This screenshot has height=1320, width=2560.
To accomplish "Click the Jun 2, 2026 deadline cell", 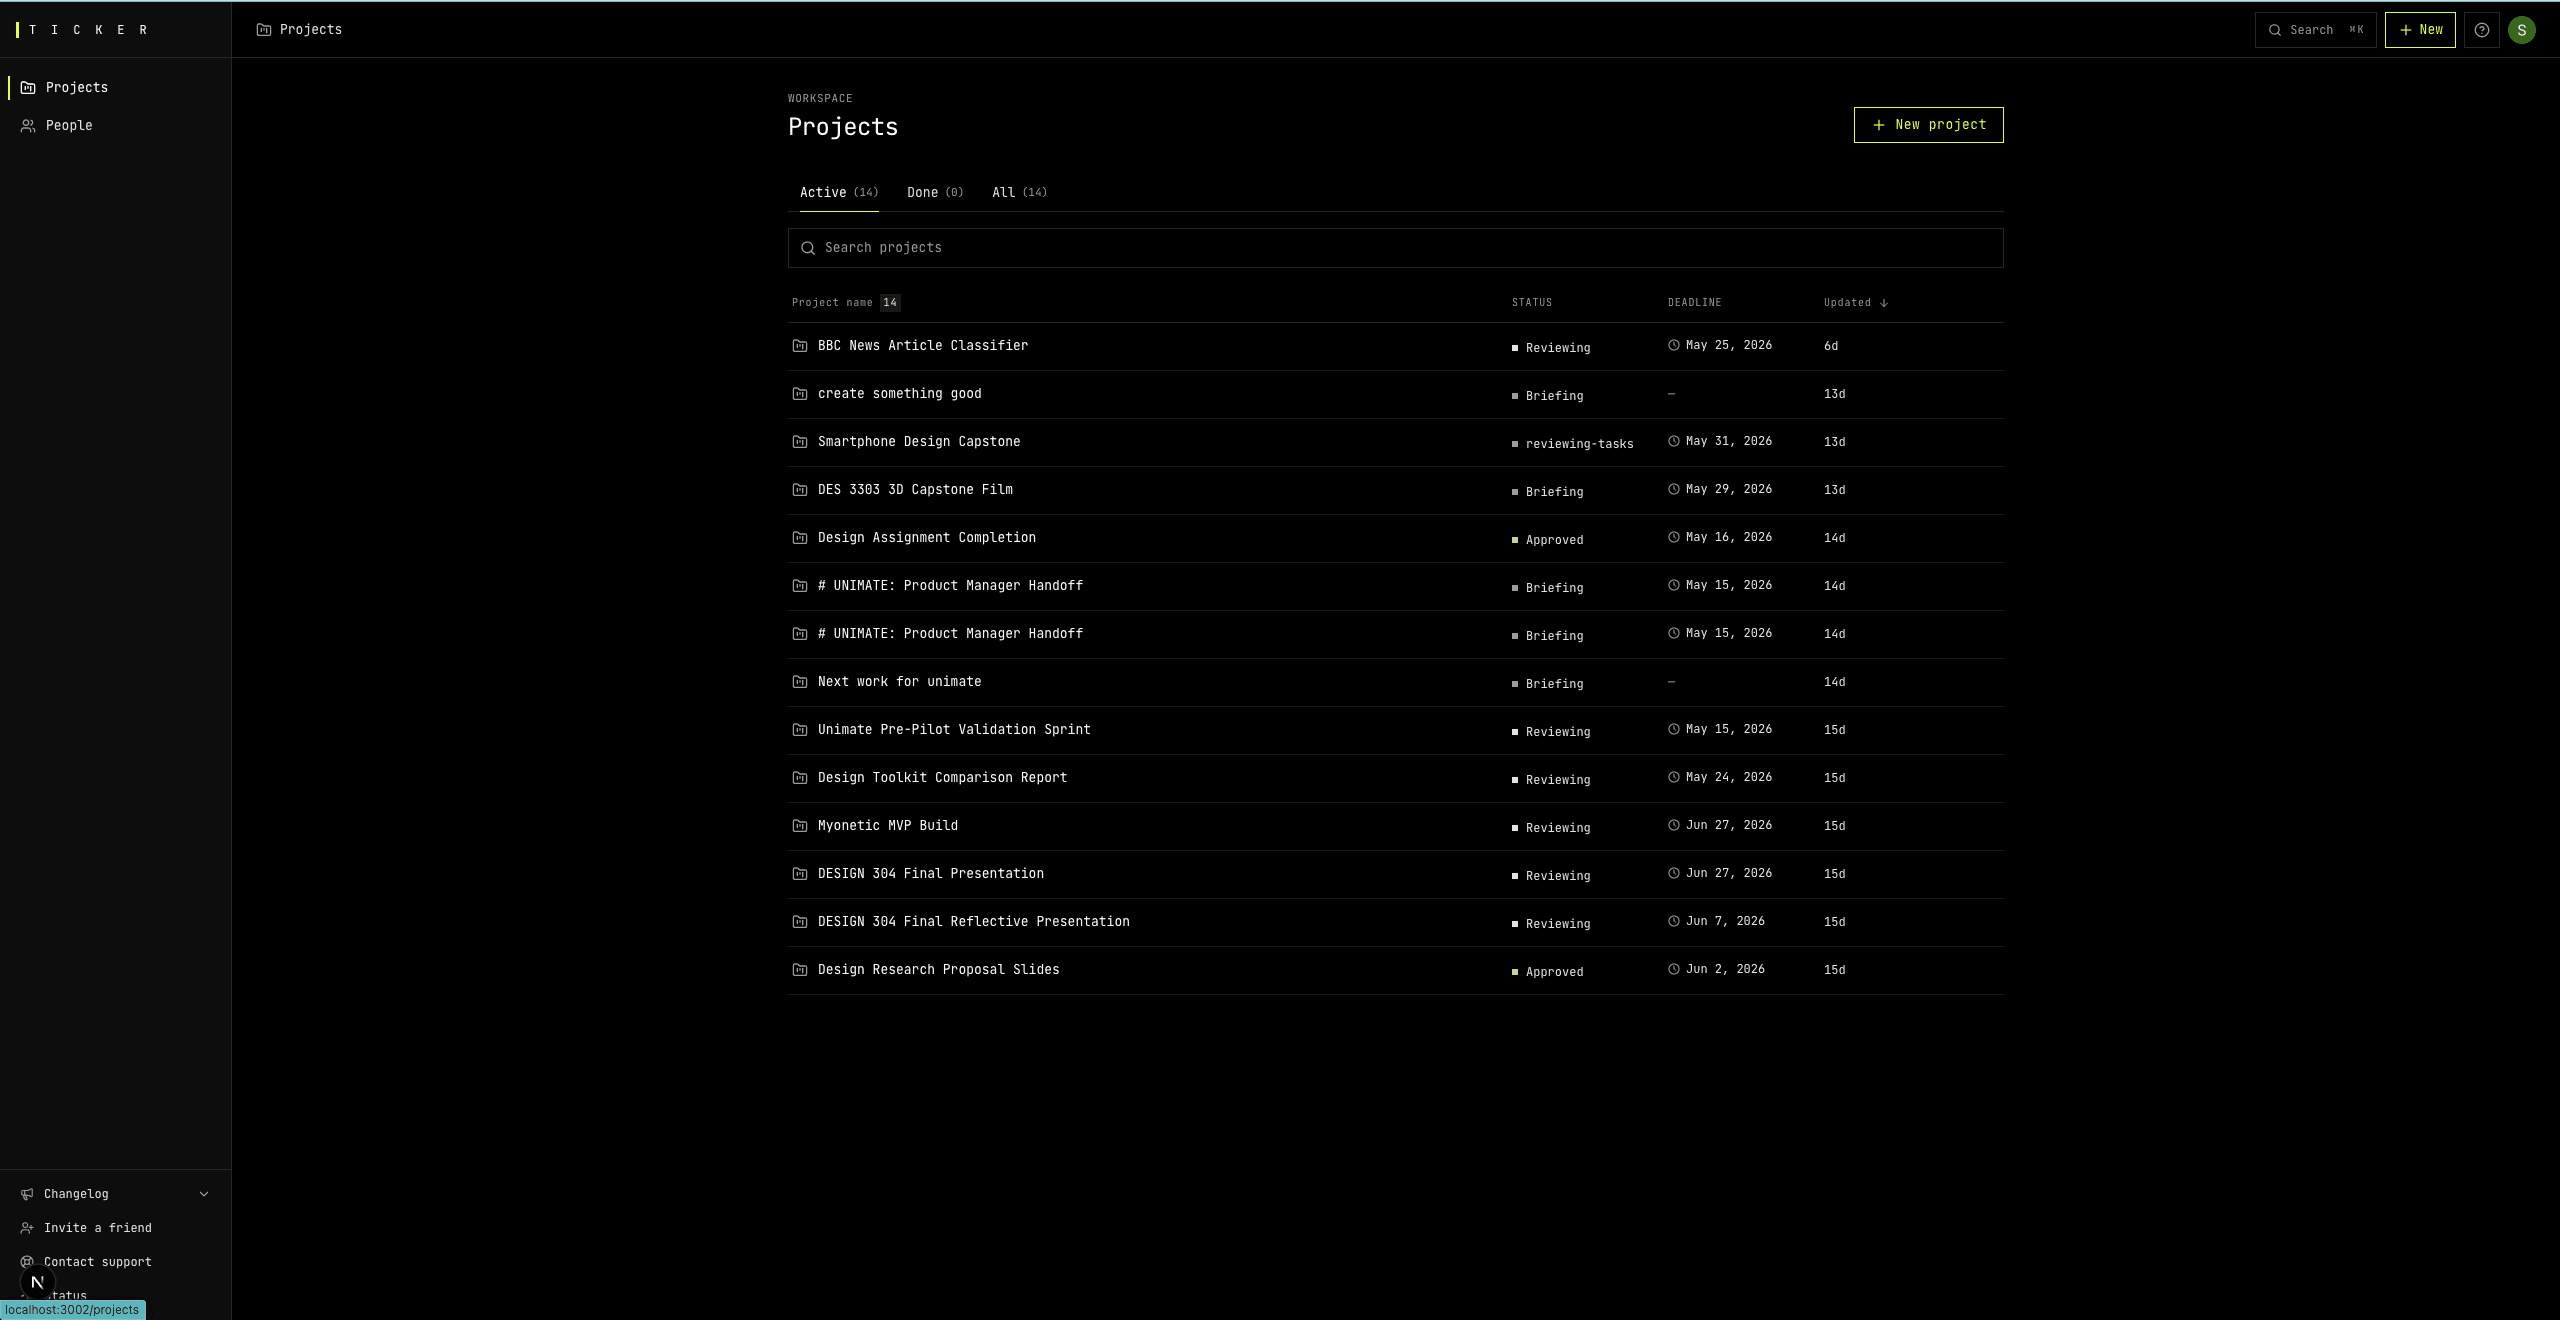I will click(x=1716, y=969).
